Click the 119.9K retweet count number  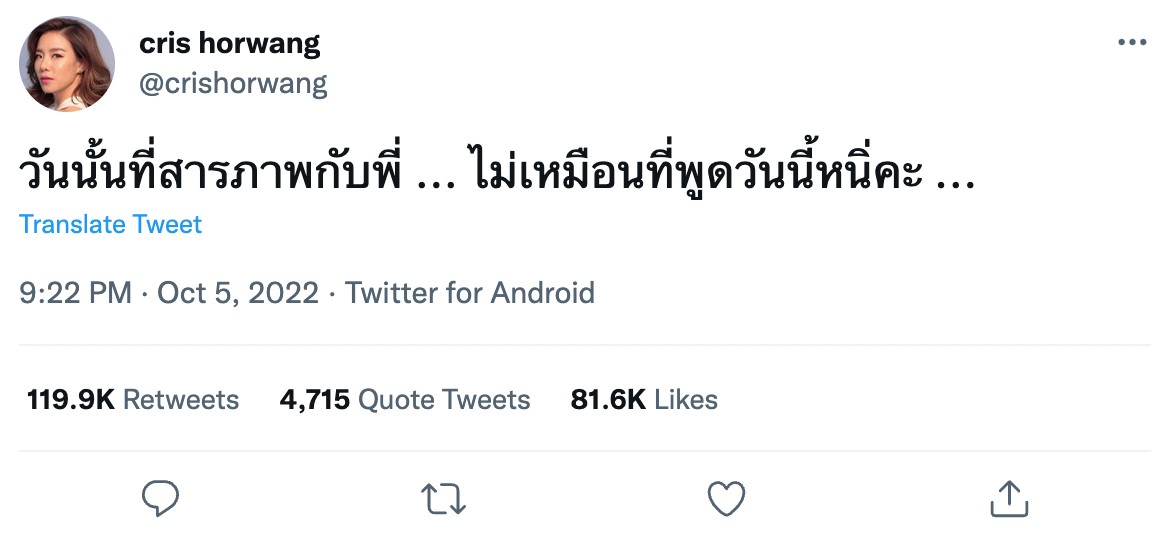pyautogui.click(x=70, y=400)
